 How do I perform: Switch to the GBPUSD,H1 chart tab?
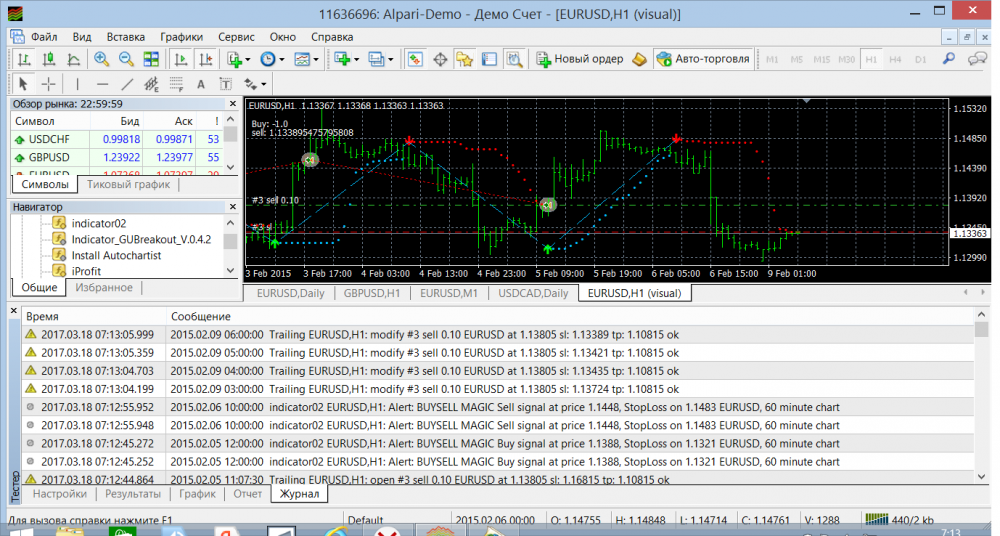point(372,293)
